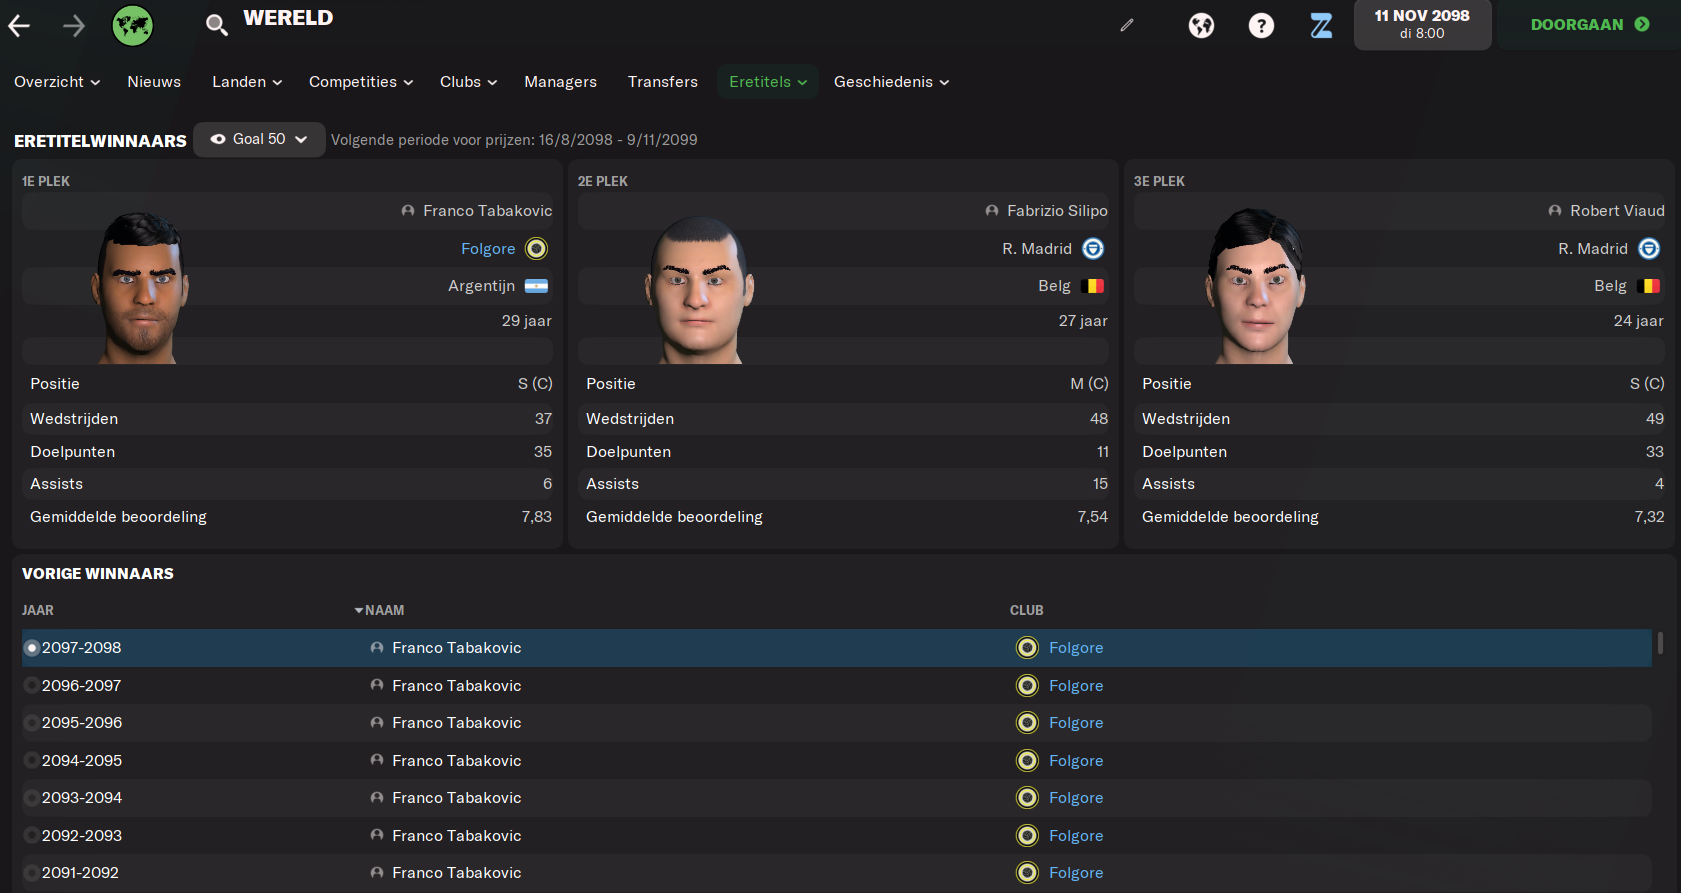Click R. Madrid badge beside Fabrizio Silipo

pos(1093,248)
